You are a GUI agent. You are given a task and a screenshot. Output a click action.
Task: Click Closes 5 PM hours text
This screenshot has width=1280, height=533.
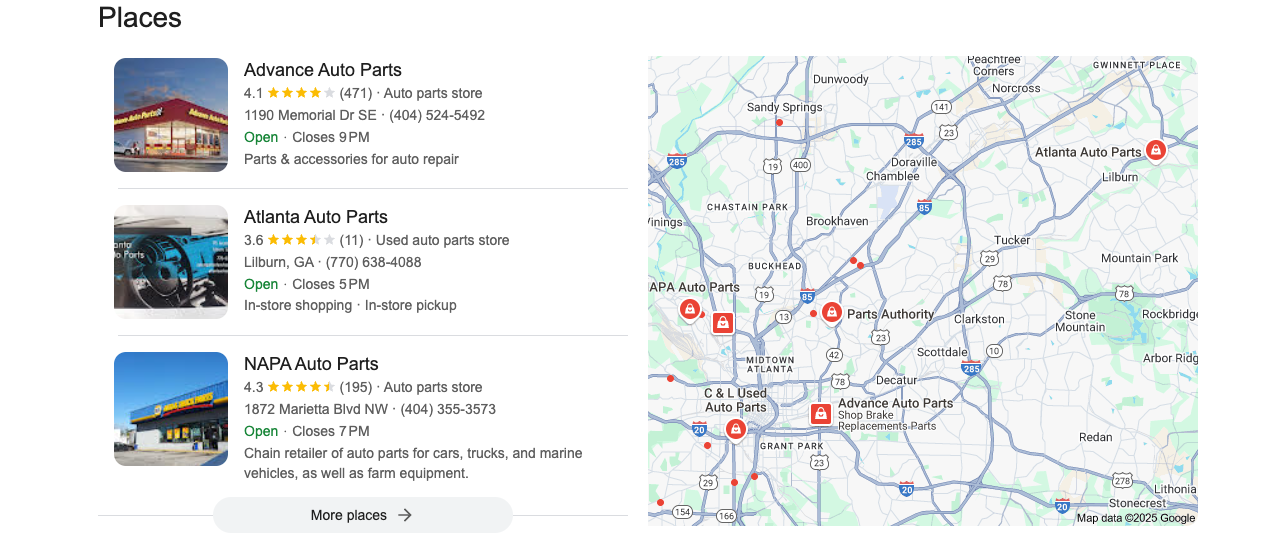pos(331,284)
